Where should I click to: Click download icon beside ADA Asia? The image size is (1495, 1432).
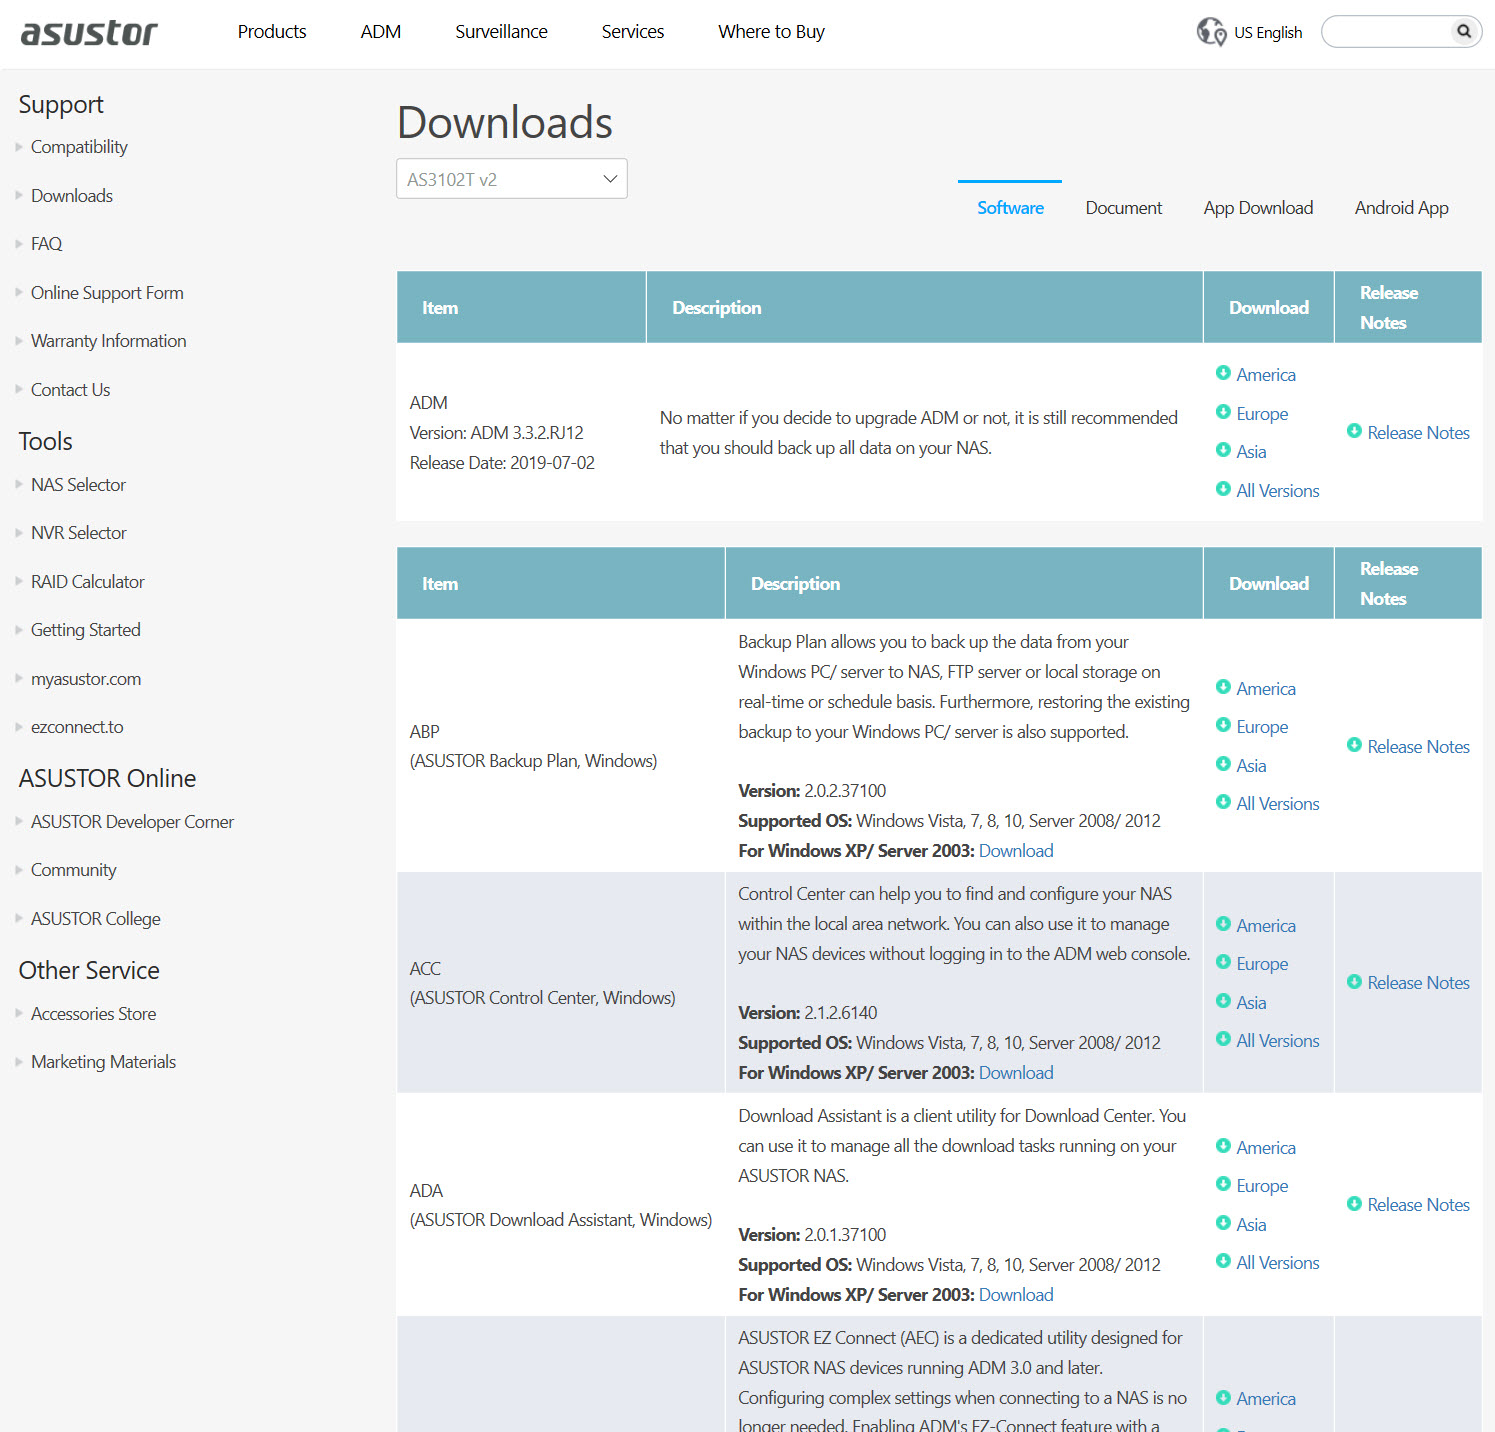[1223, 1223]
